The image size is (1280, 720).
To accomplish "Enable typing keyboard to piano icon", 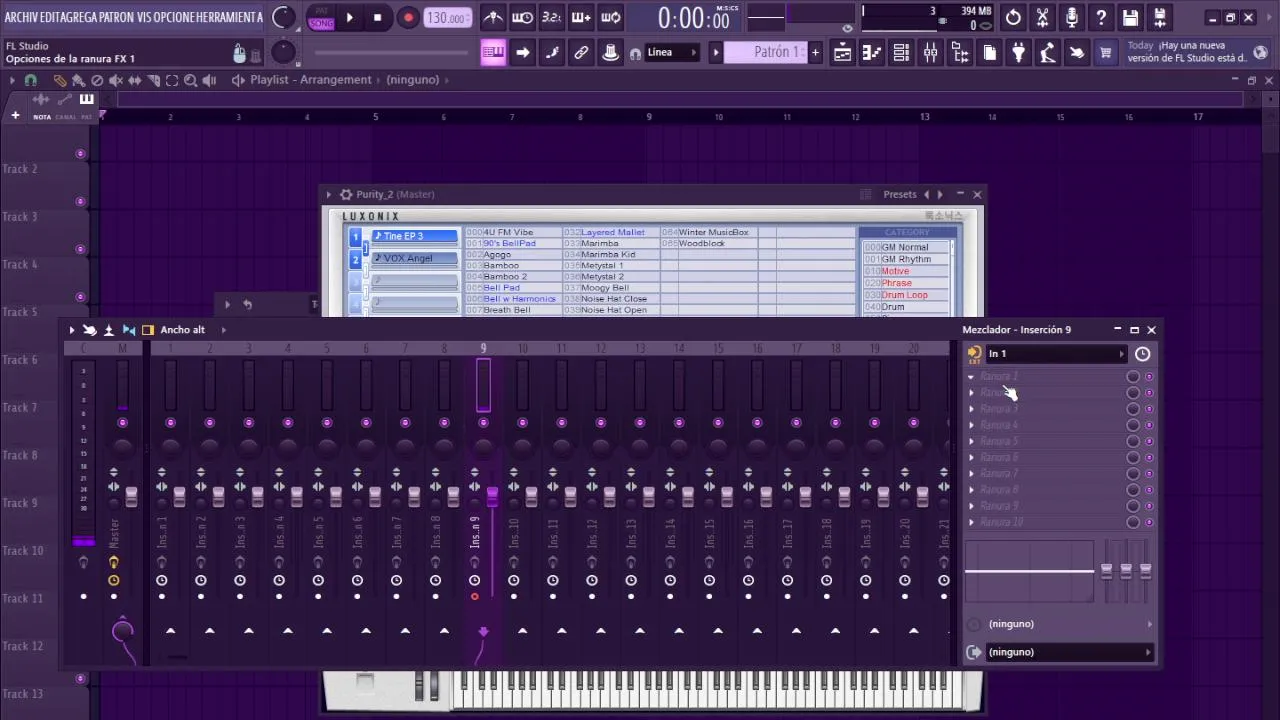I will [493, 53].
